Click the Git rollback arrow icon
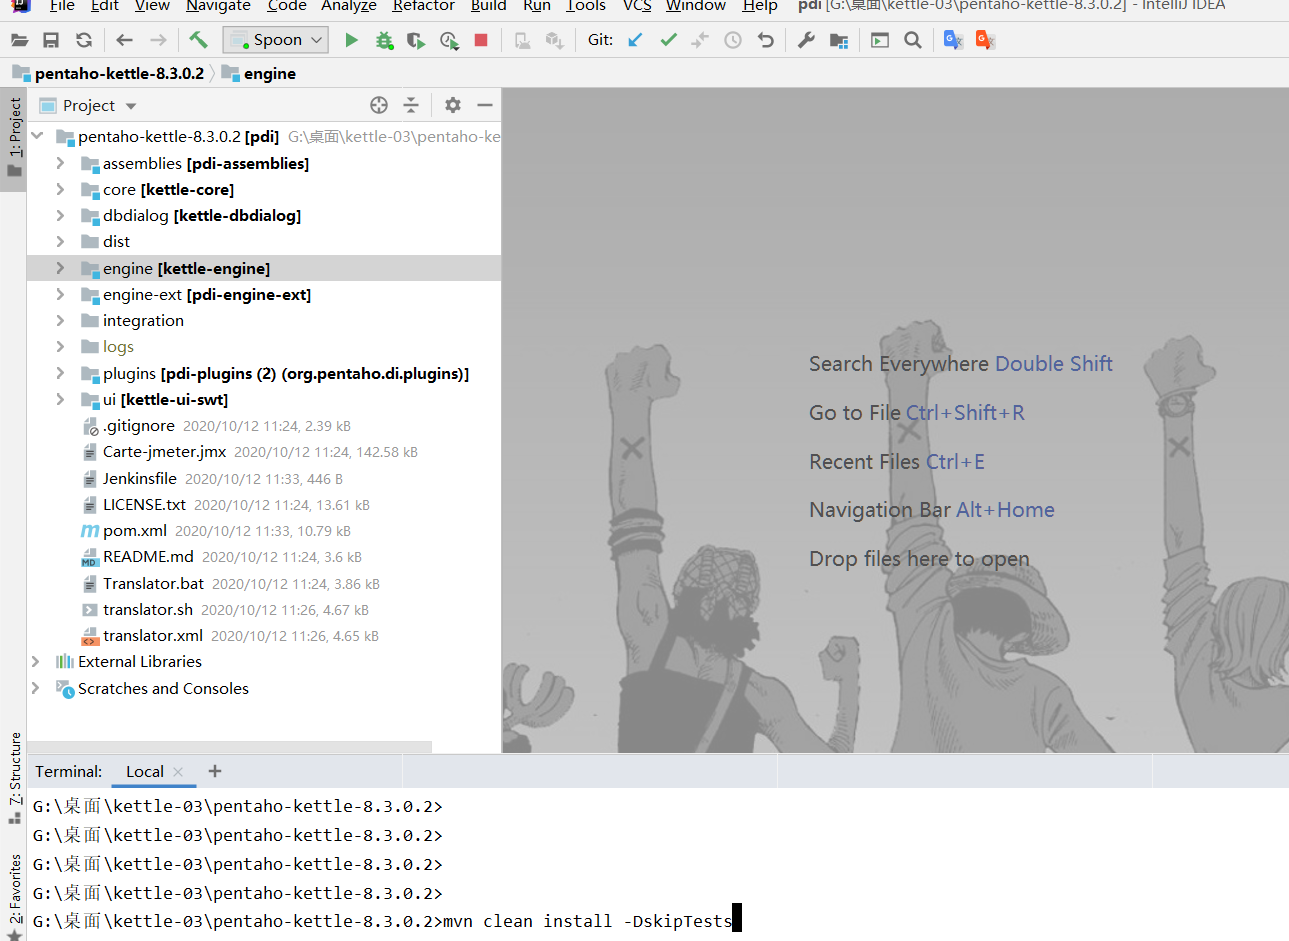The height and width of the screenshot is (941, 1289). (766, 40)
